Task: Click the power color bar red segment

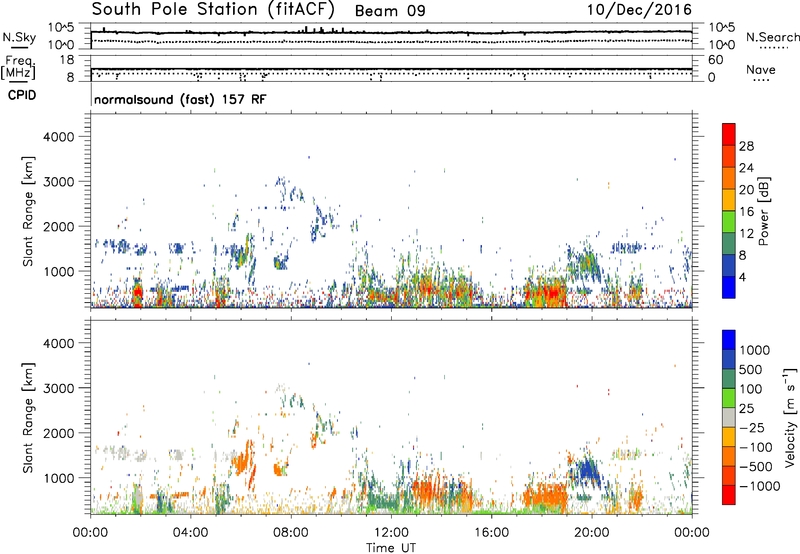Action: (x=729, y=134)
